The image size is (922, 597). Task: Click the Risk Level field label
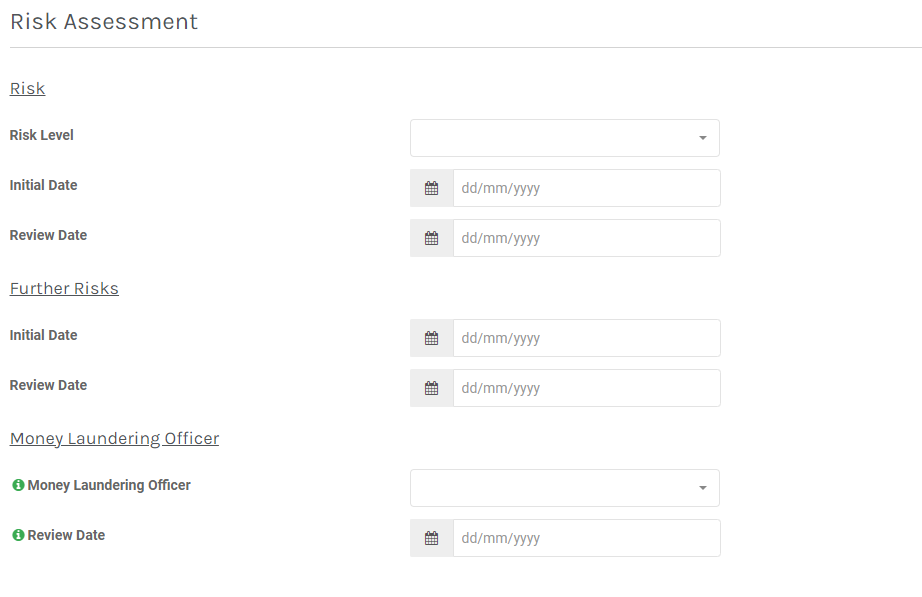tap(42, 135)
